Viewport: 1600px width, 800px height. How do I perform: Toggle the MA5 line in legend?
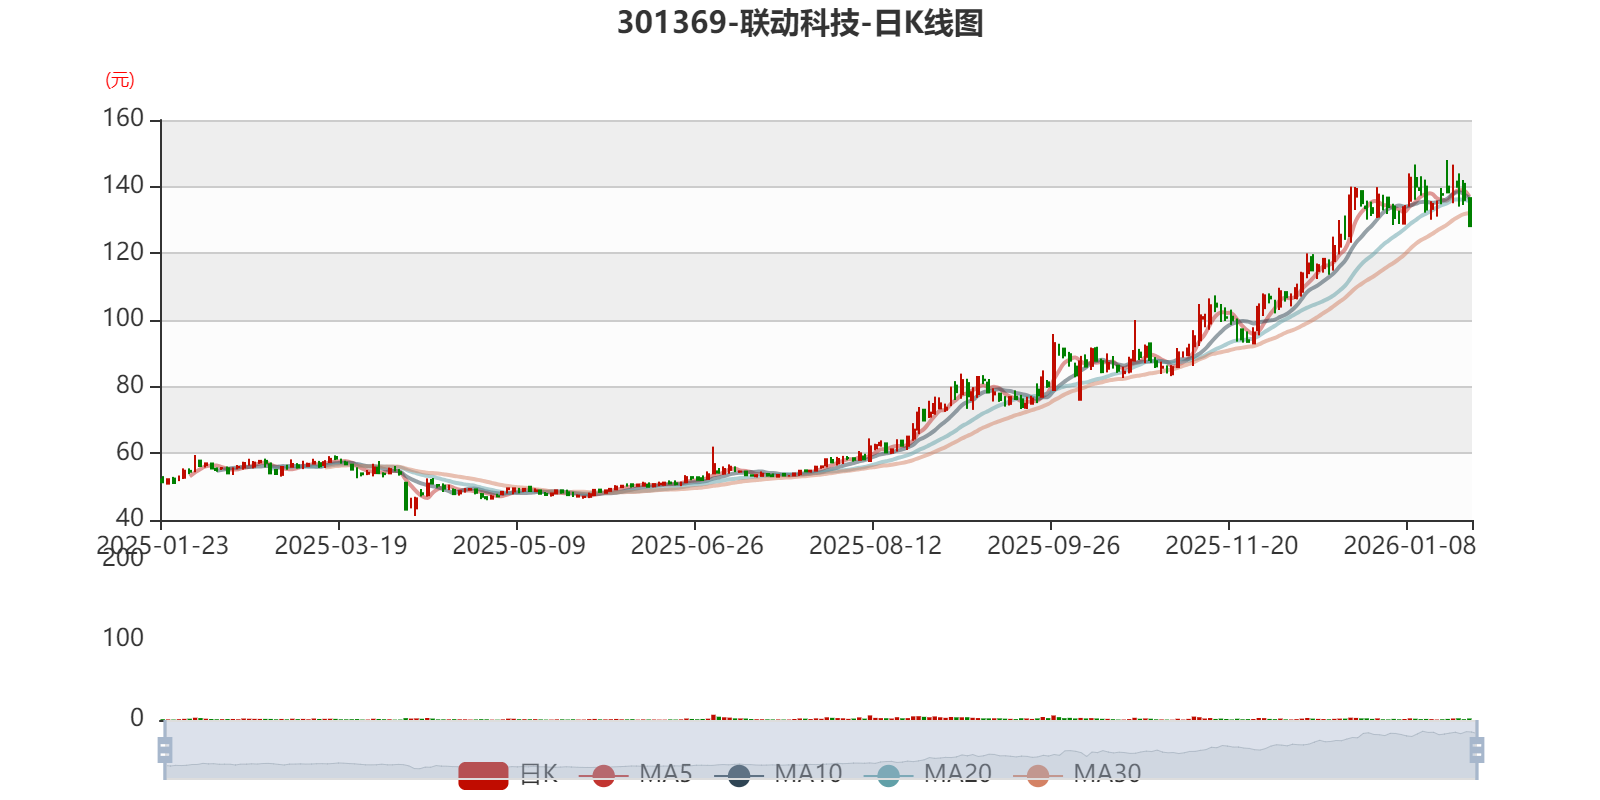point(635,774)
